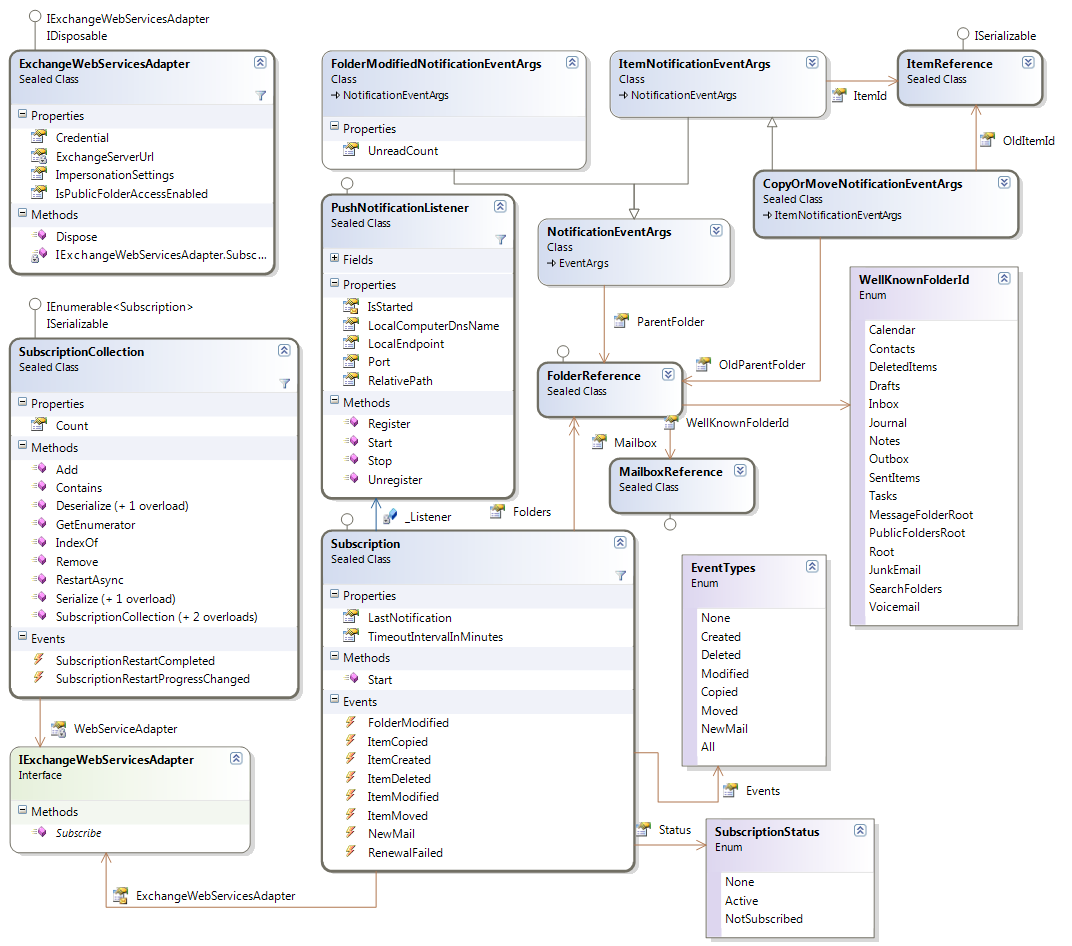The width and height of the screenshot is (1072, 946).
Task: Select the Credential property icon
Action: tap(39, 137)
